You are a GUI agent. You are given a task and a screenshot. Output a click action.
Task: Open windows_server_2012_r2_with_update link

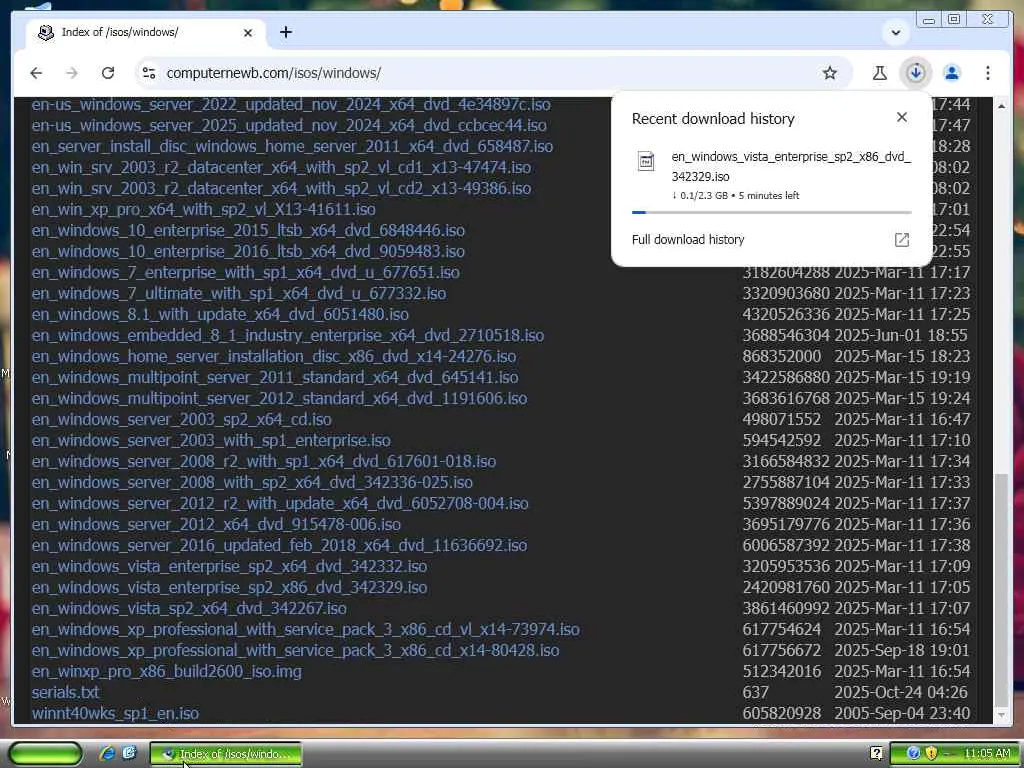tap(280, 504)
